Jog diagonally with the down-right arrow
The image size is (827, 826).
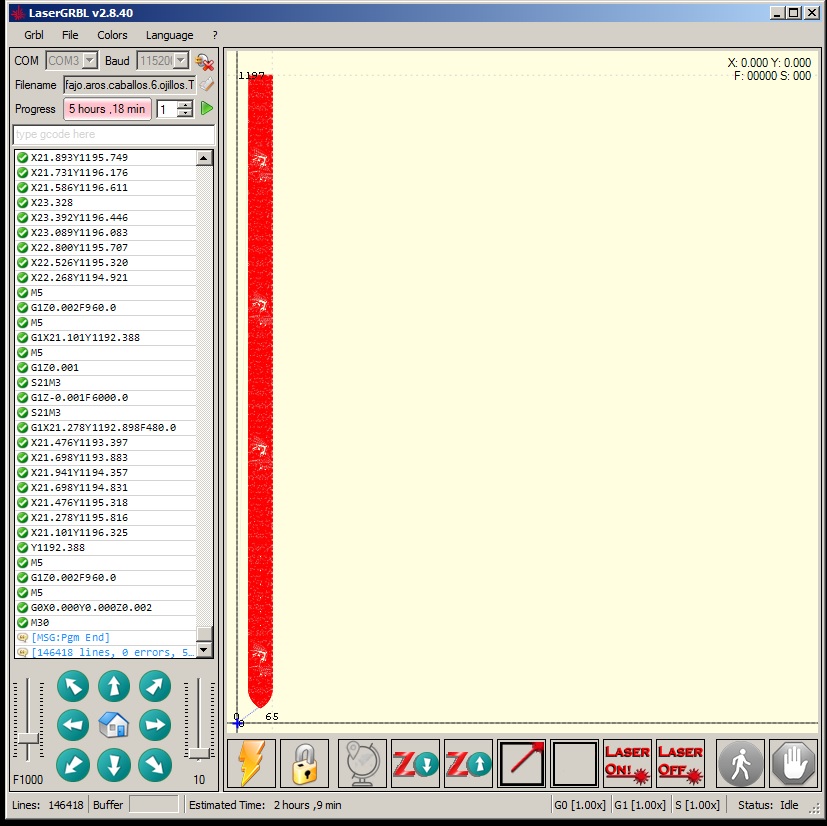[x=154, y=764]
